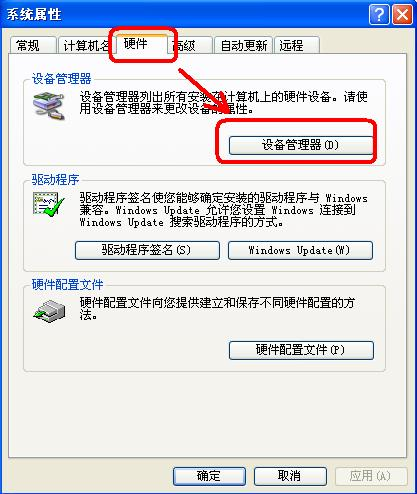Close the 系统属性 dialog with X
This screenshot has width=417, height=494.
(402, 15)
